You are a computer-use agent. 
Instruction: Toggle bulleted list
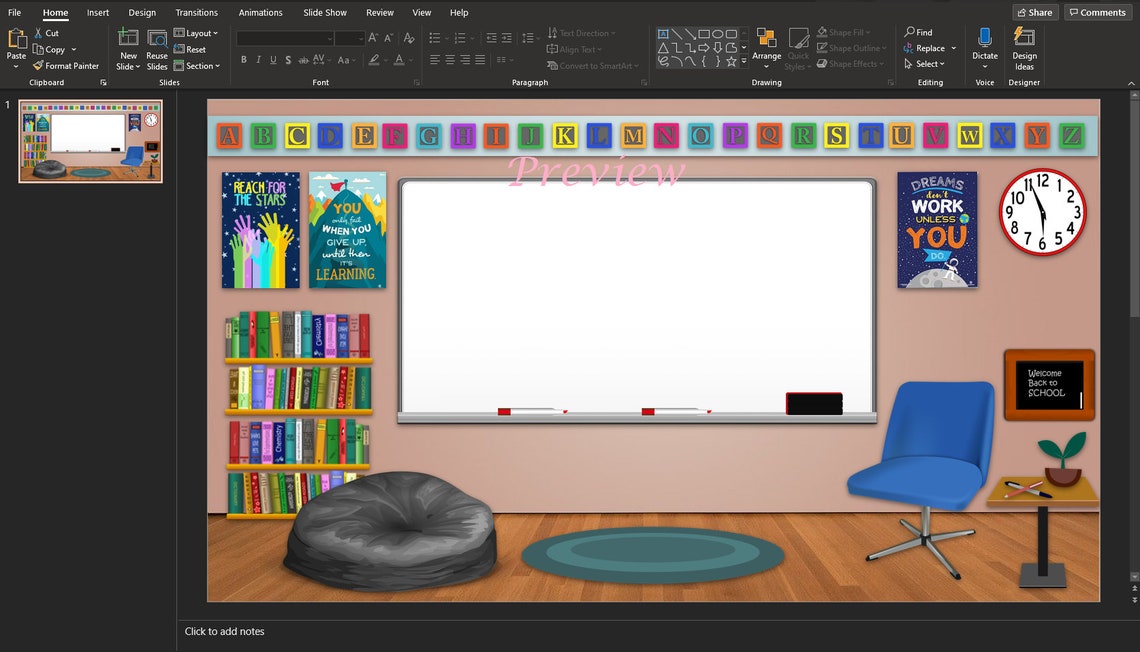tap(435, 38)
